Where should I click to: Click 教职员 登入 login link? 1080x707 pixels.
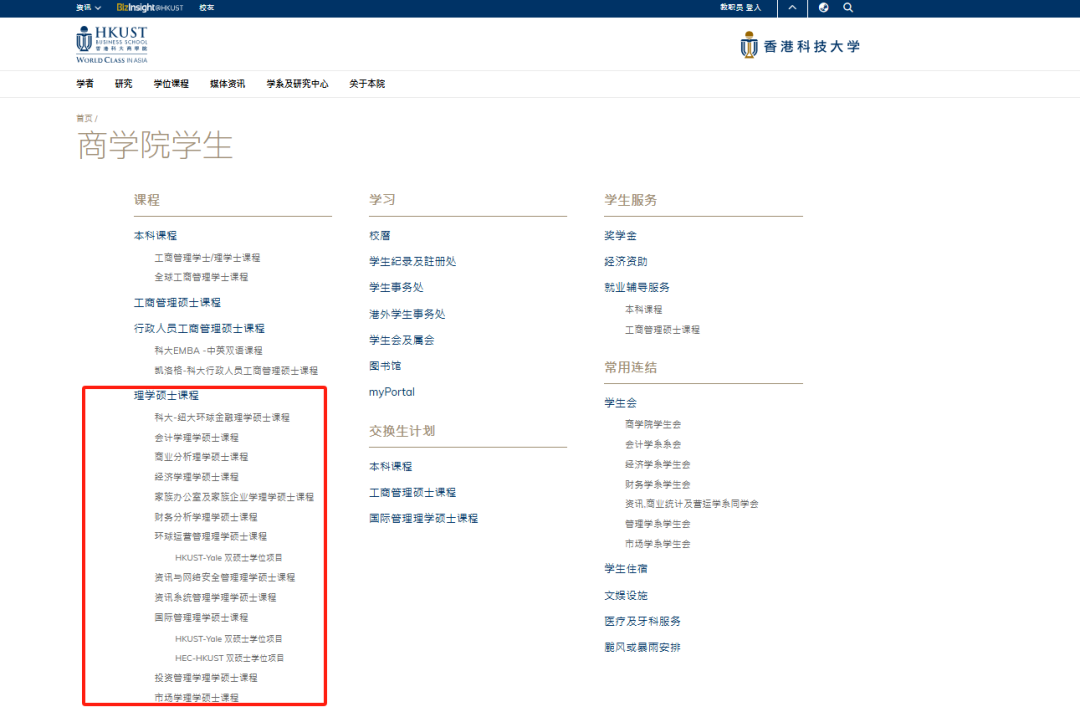[x=740, y=8]
